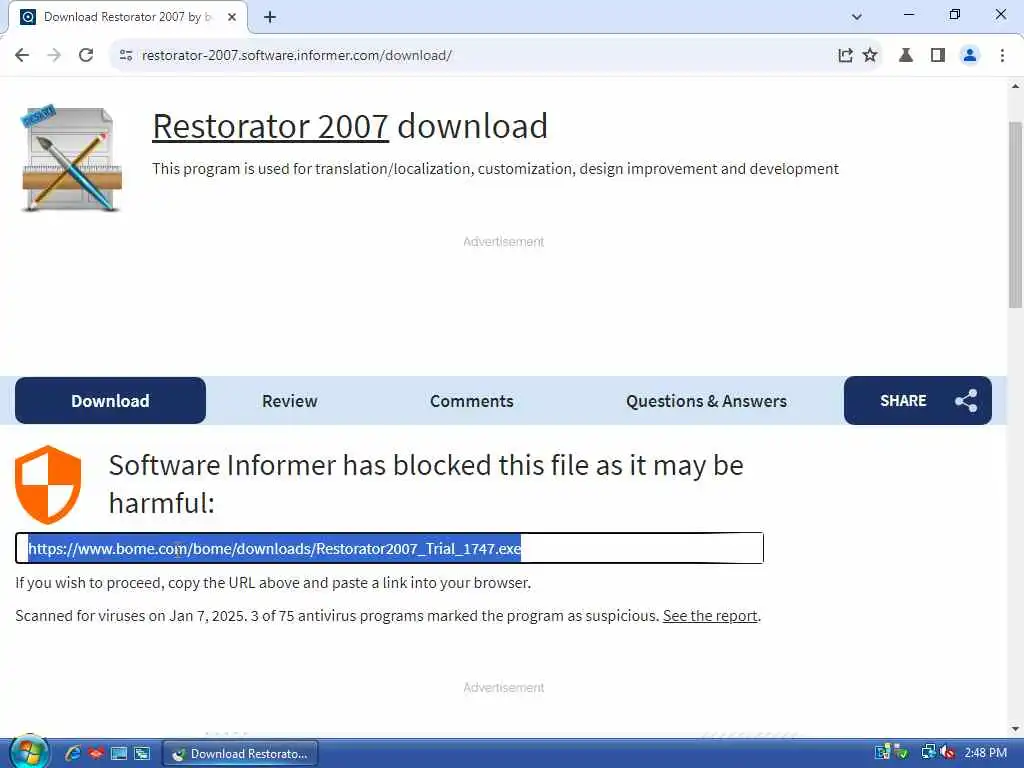The width and height of the screenshot is (1024, 768).
Task: Click the SHARE button
Action: tap(918, 400)
